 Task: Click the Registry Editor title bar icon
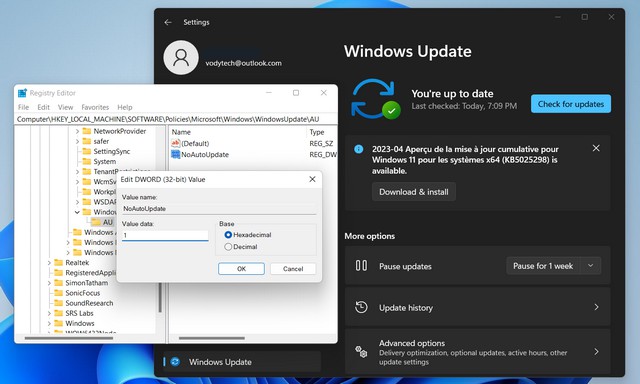(22, 93)
